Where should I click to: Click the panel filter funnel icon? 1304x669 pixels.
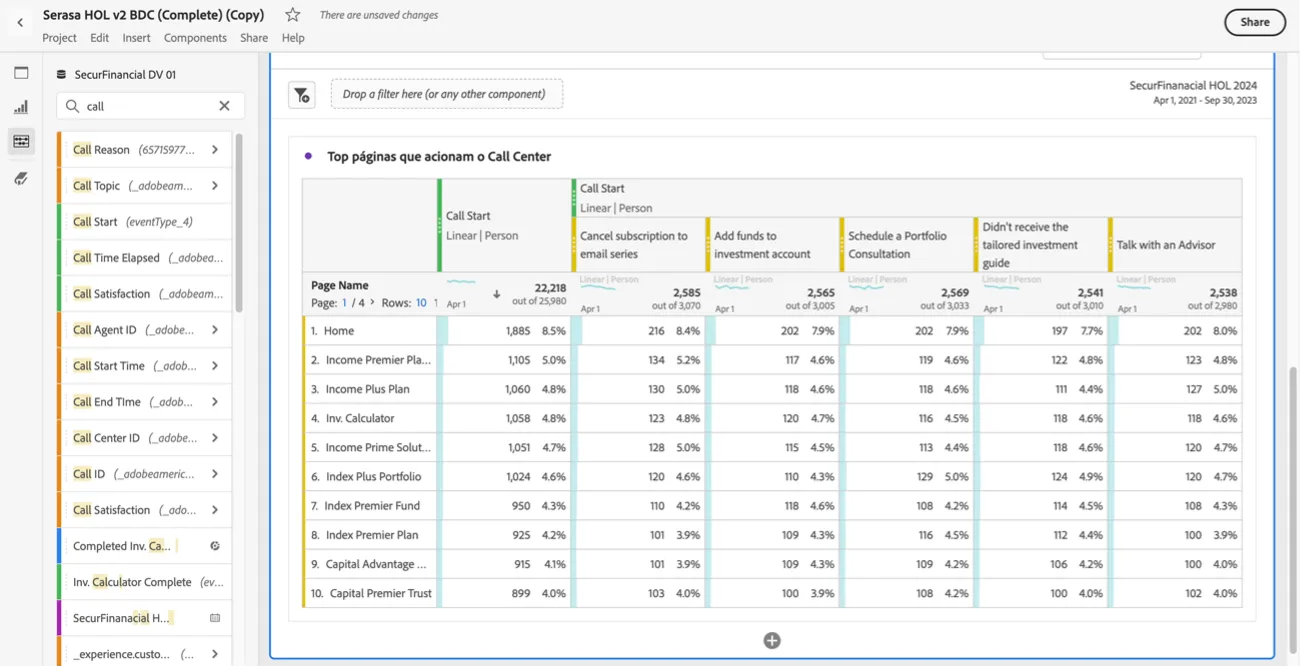[302, 95]
